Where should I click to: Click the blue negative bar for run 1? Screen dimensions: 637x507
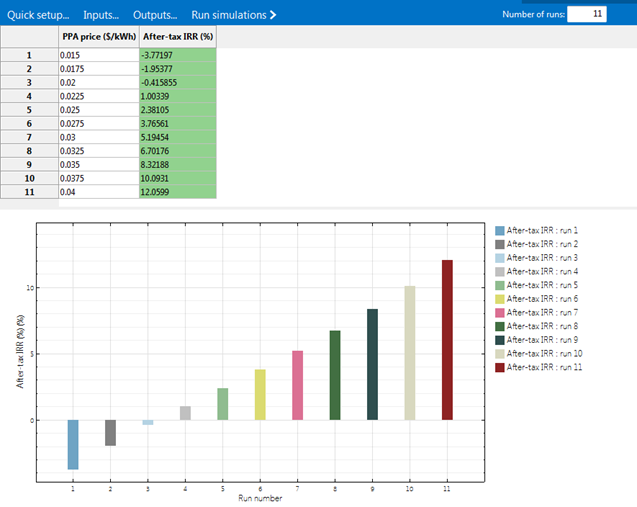(73, 444)
